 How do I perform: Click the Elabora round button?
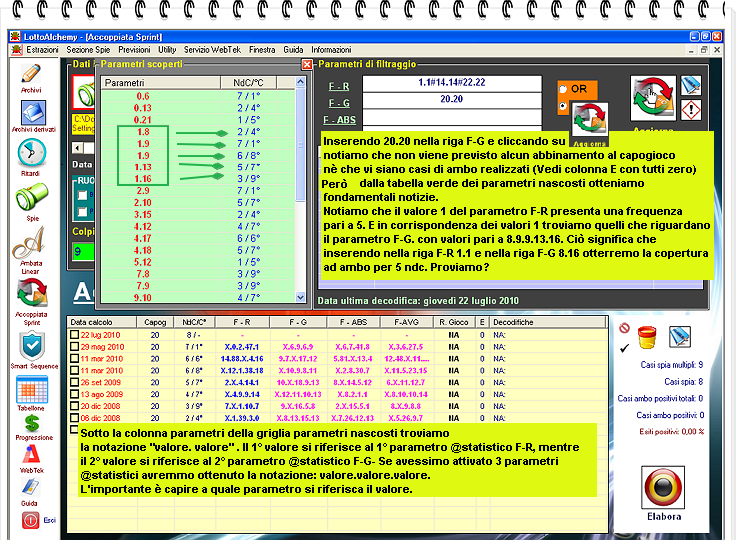coord(663,487)
